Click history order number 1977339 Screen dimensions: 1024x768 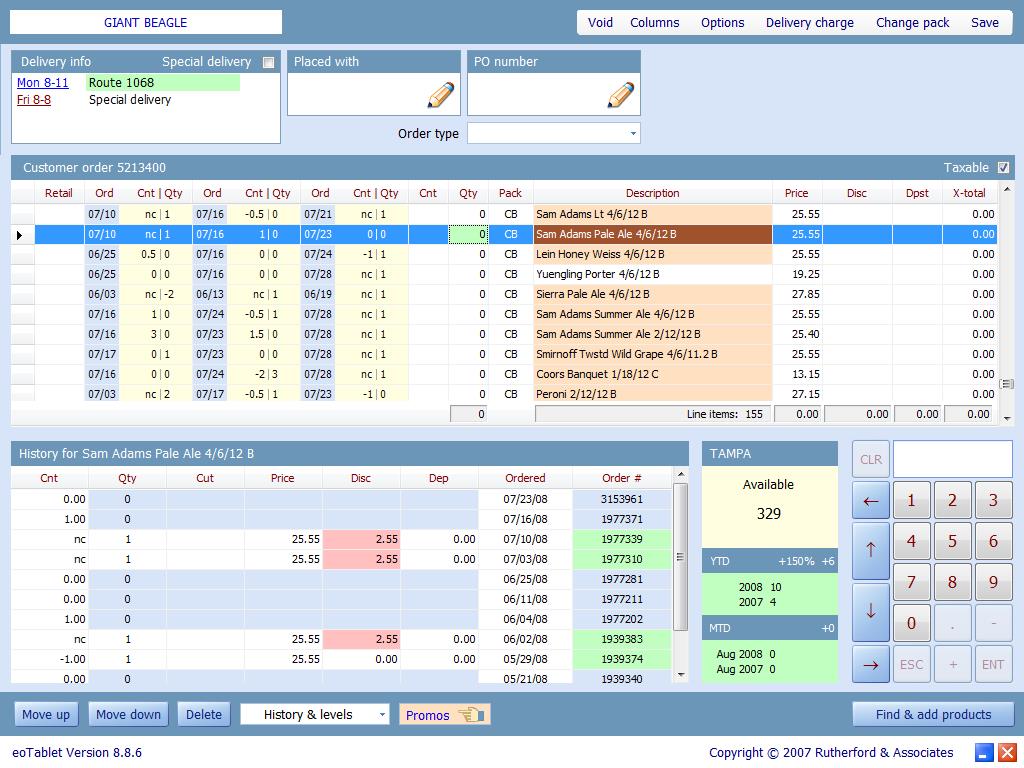[622, 539]
